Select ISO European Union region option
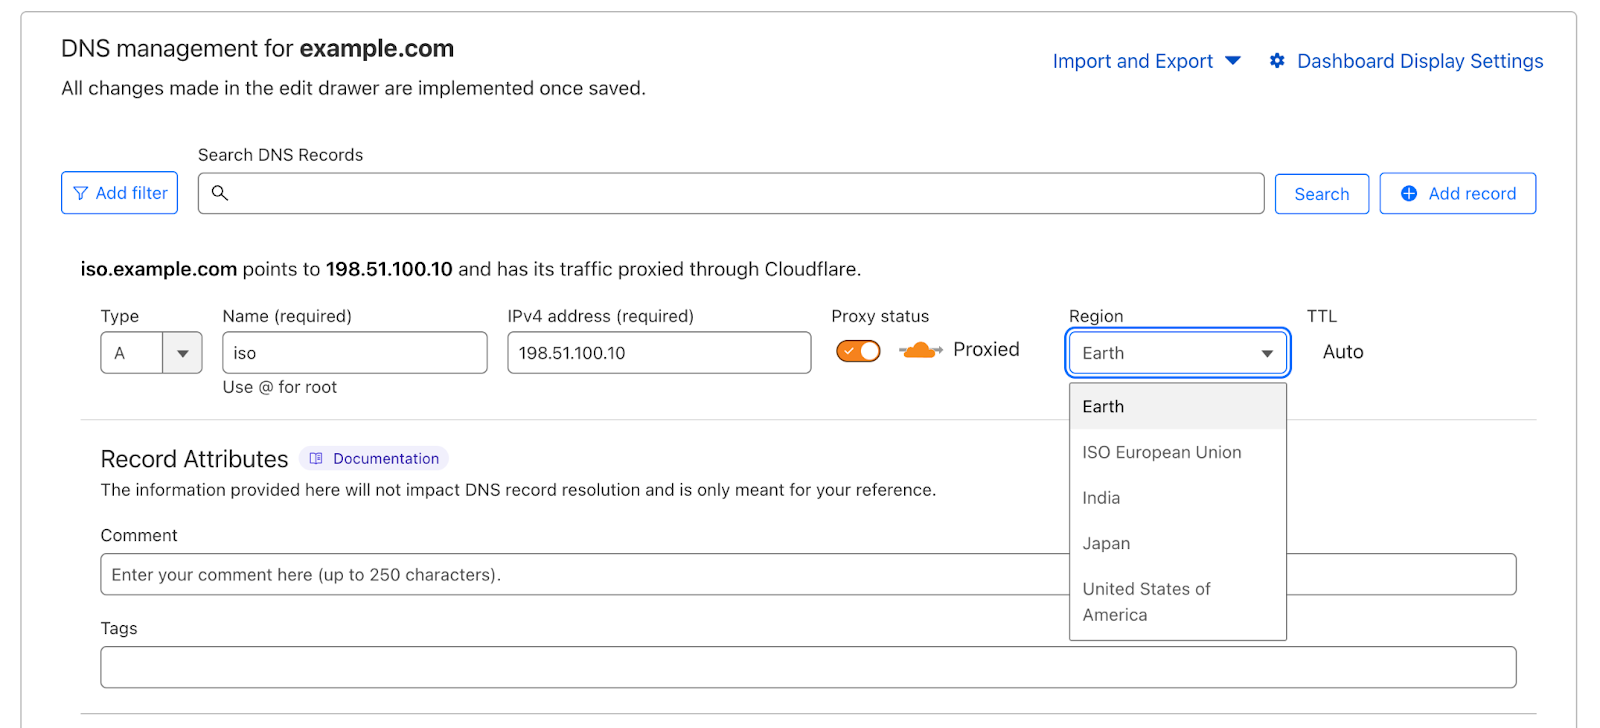1600x728 pixels. coord(1161,452)
